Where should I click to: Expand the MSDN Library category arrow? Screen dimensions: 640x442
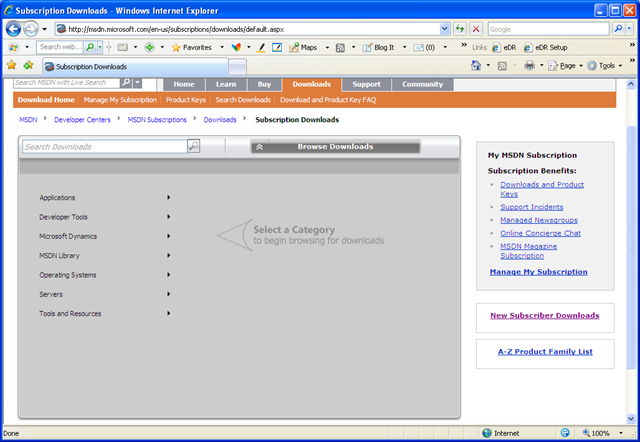(x=169, y=255)
